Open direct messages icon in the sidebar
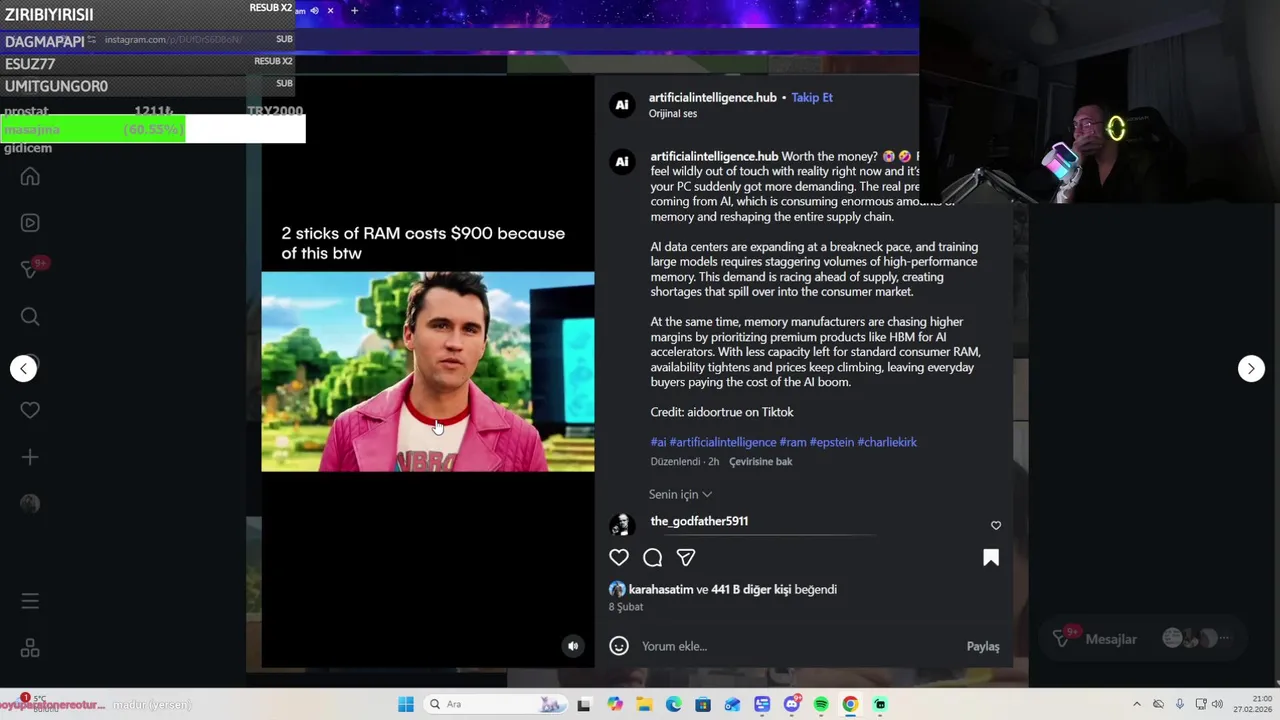1280x720 pixels. point(30,270)
